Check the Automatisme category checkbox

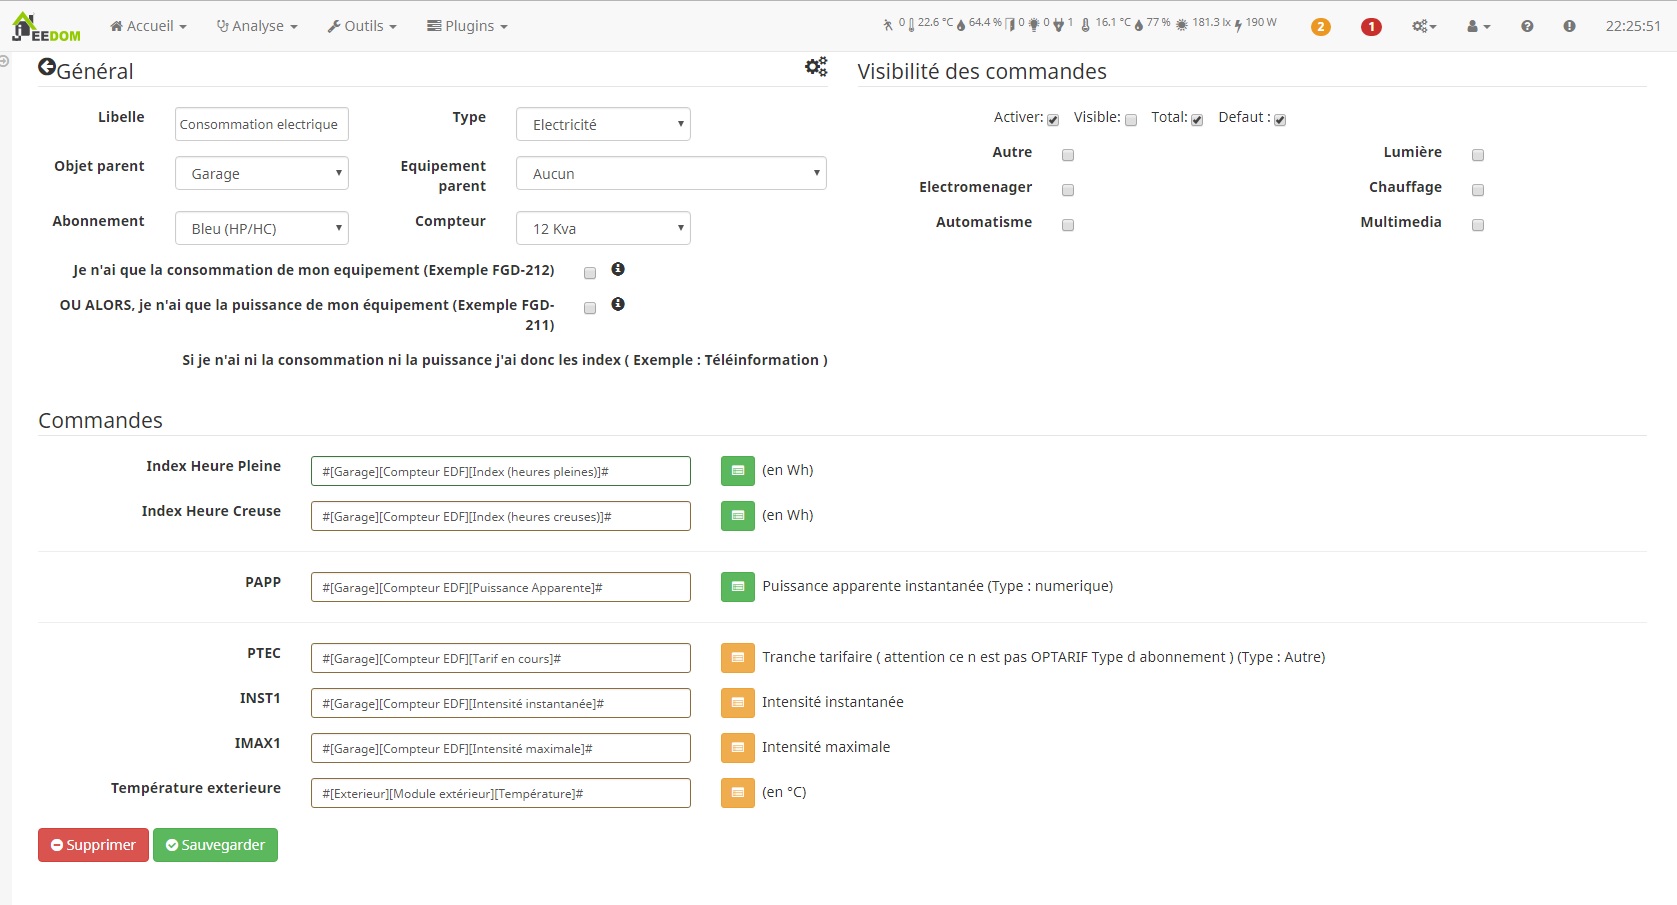1068,225
